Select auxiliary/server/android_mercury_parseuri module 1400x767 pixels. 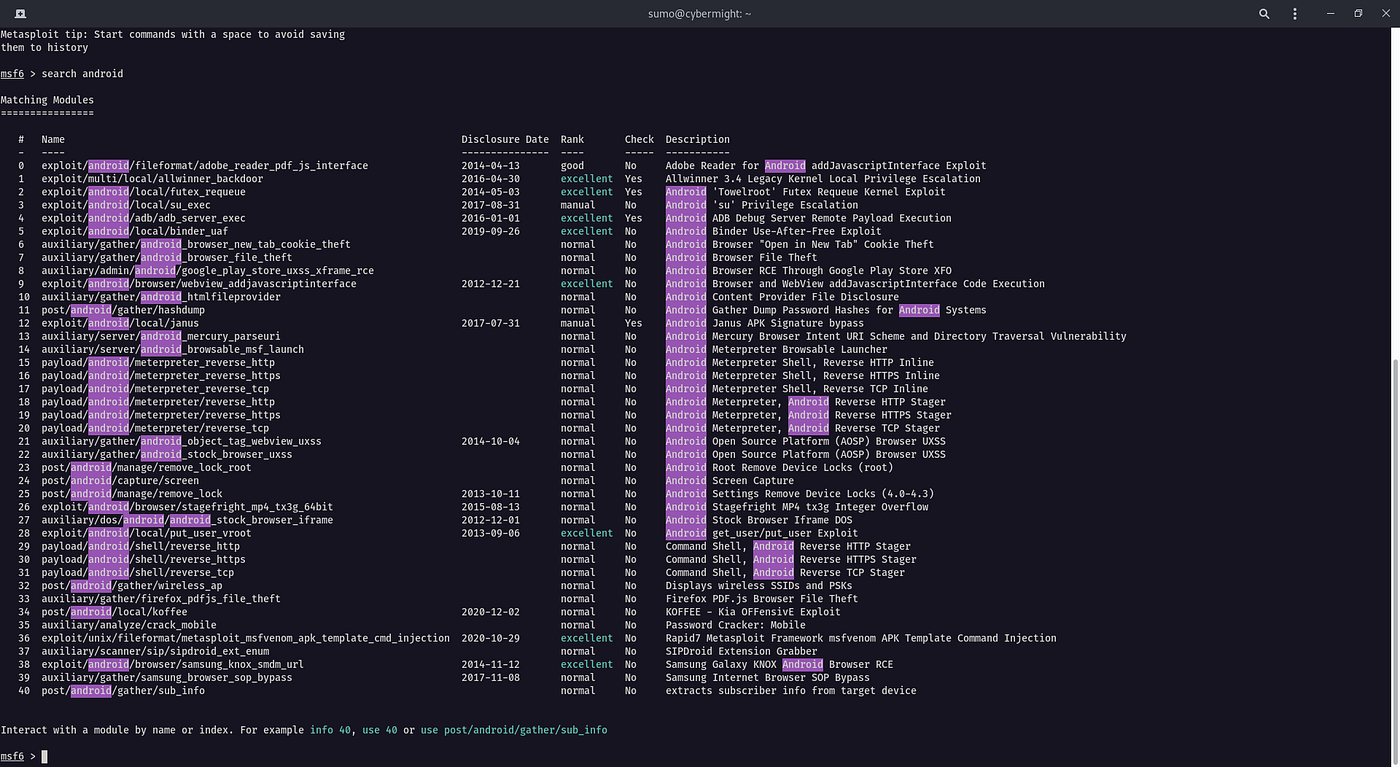coord(161,336)
